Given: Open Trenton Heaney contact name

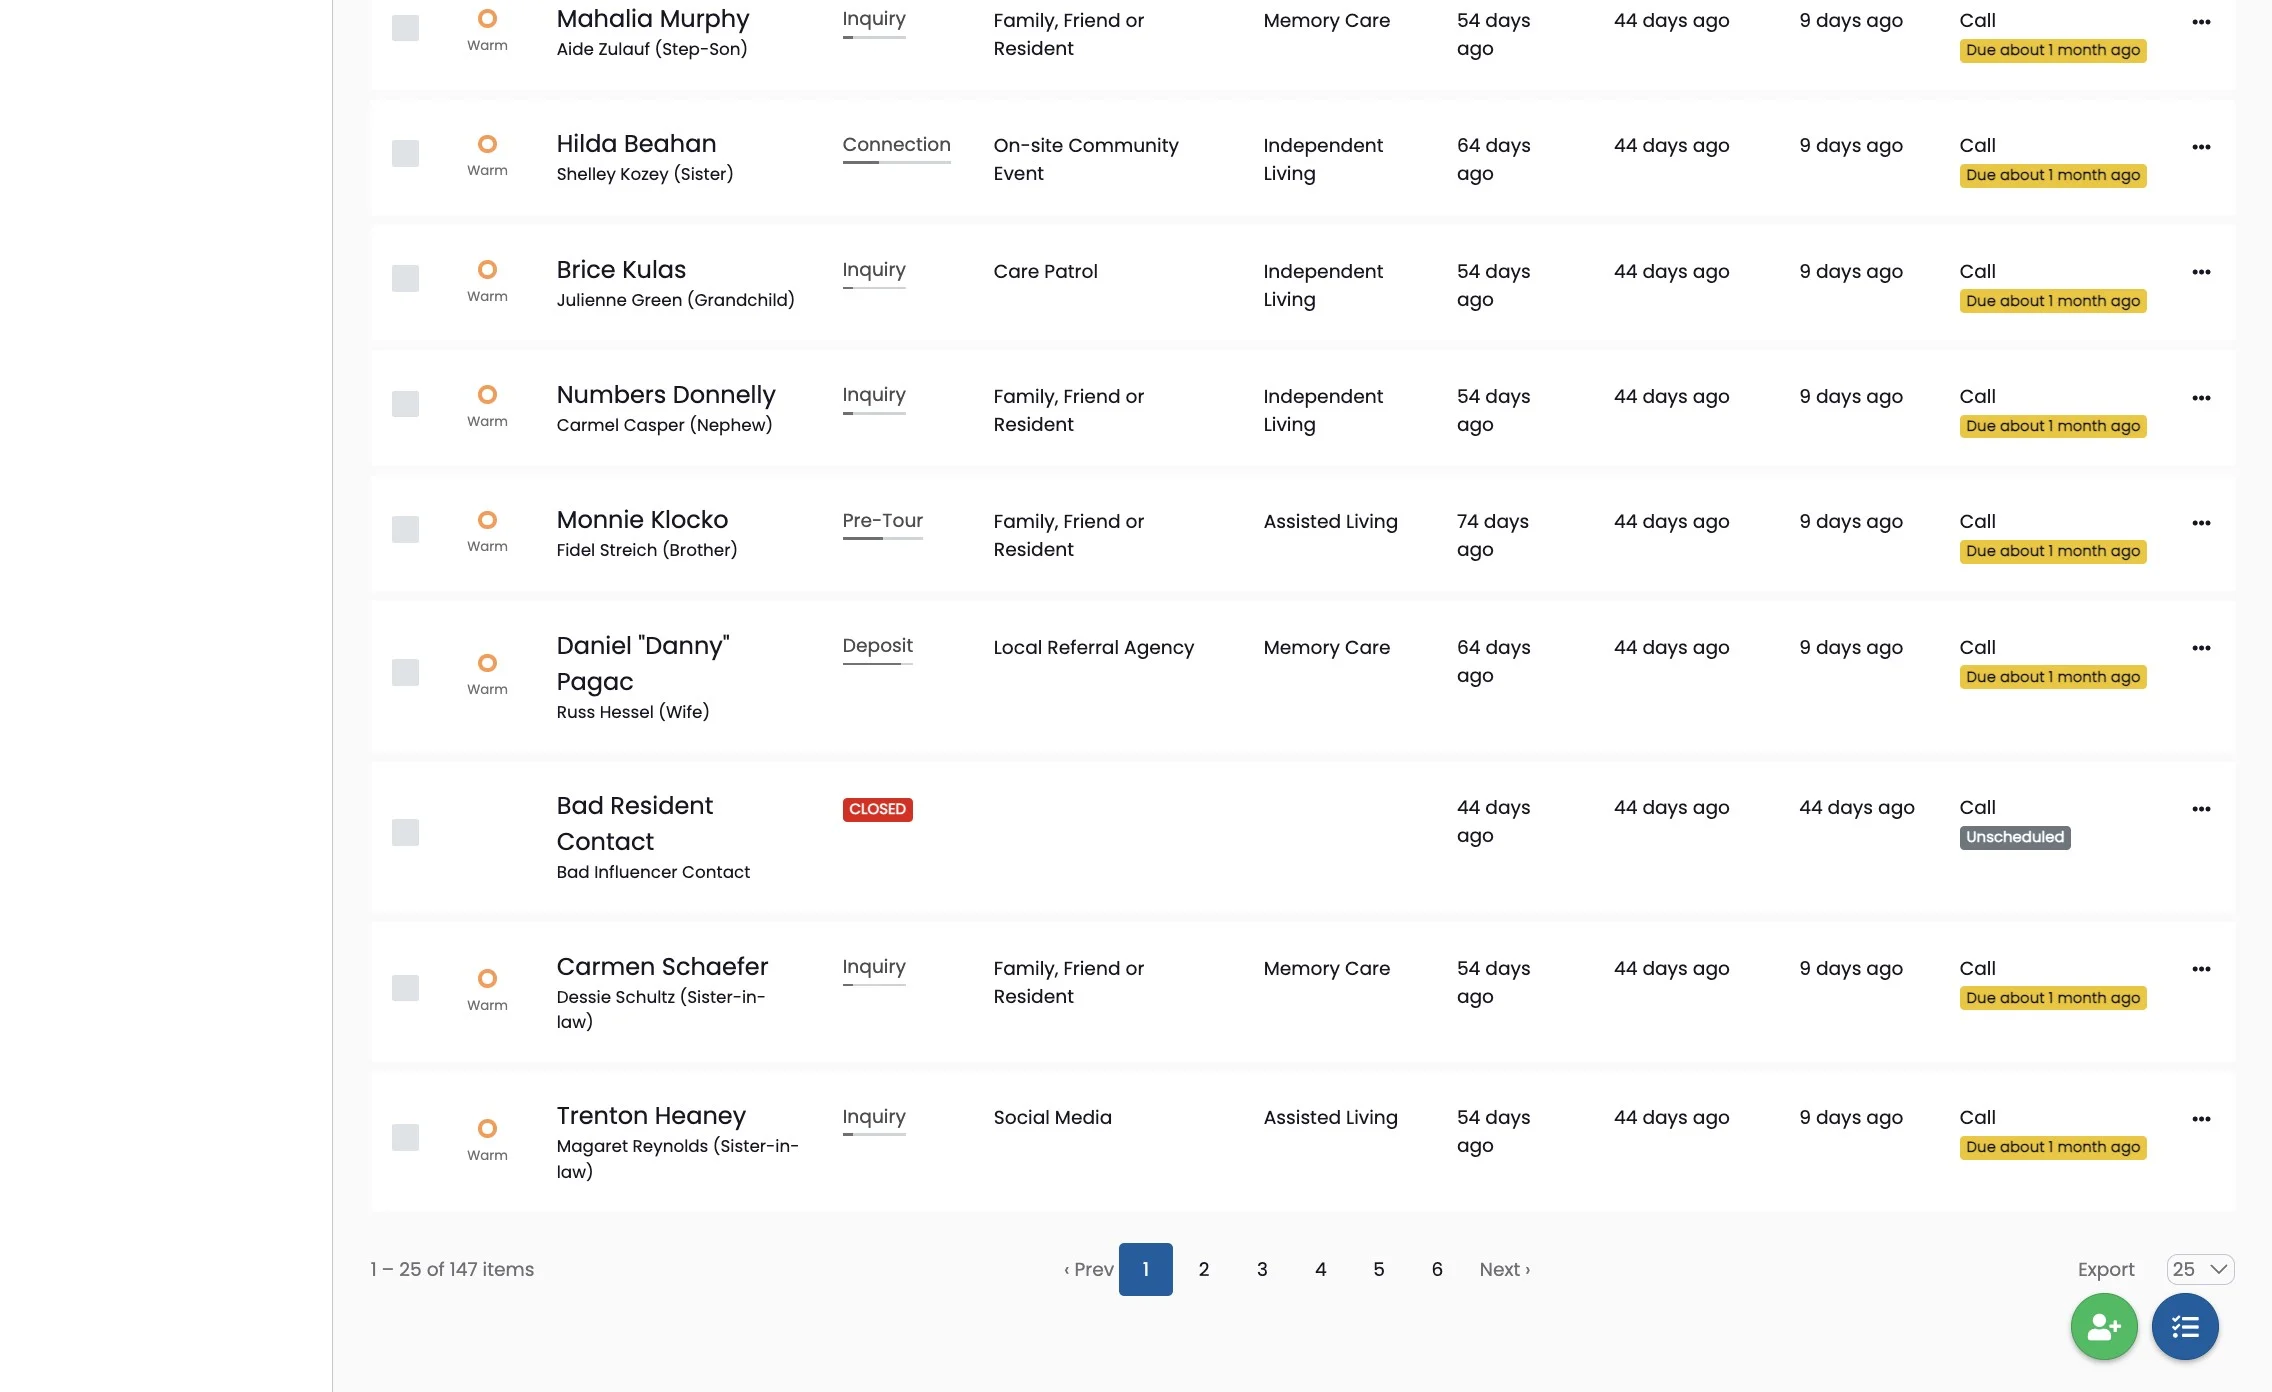Looking at the screenshot, I should click(651, 1115).
